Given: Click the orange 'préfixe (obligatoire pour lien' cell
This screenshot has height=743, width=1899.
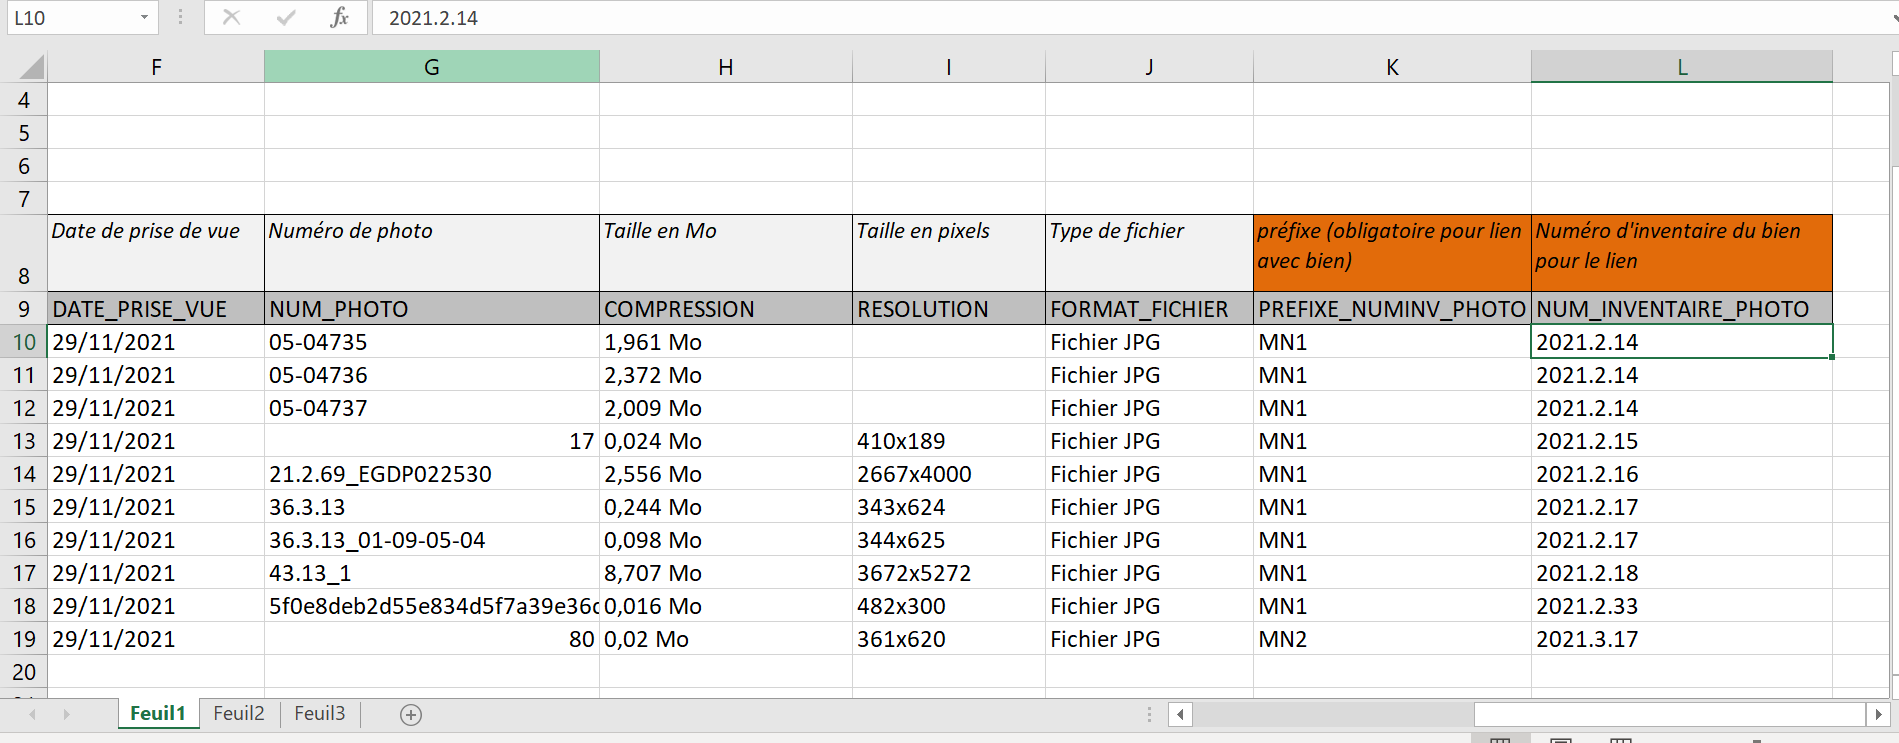Looking at the screenshot, I should point(1392,253).
